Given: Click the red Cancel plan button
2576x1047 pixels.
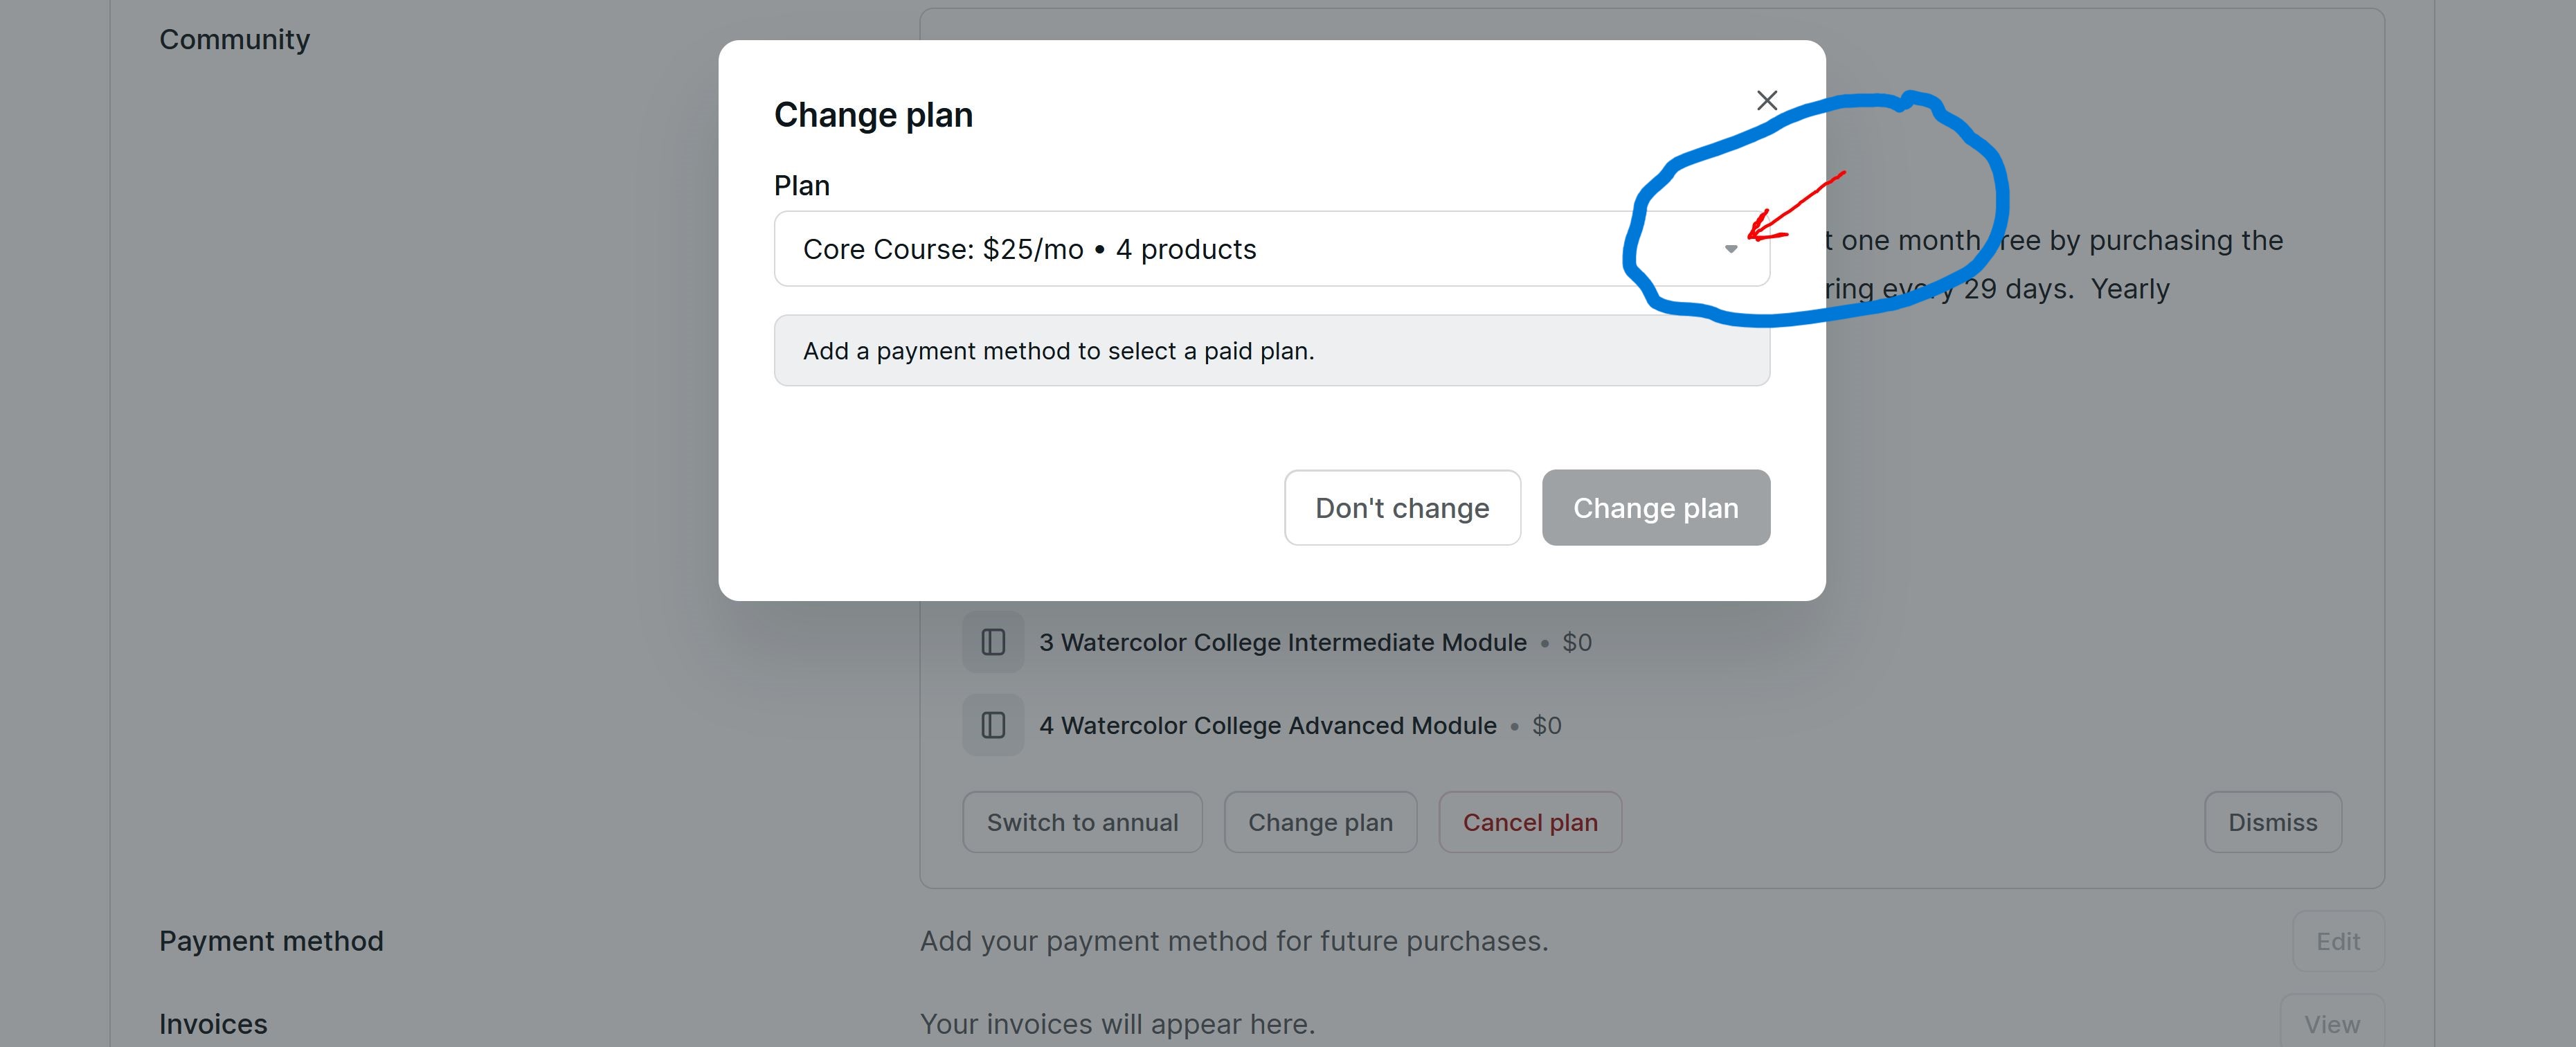Looking at the screenshot, I should 1530,822.
